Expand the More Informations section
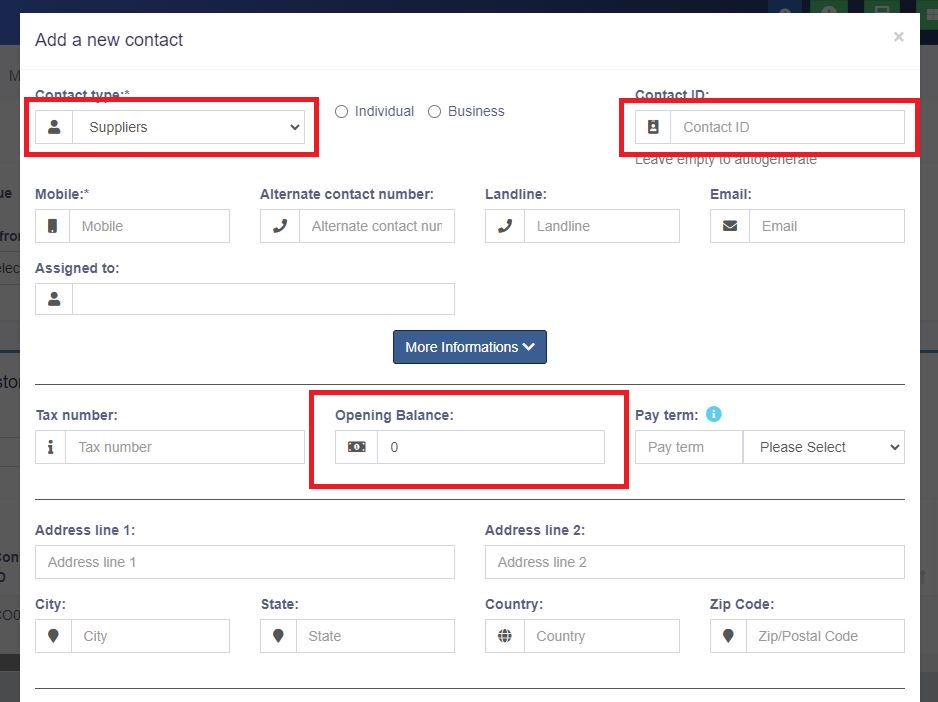 pyautogui.click(x=470, y=347)
